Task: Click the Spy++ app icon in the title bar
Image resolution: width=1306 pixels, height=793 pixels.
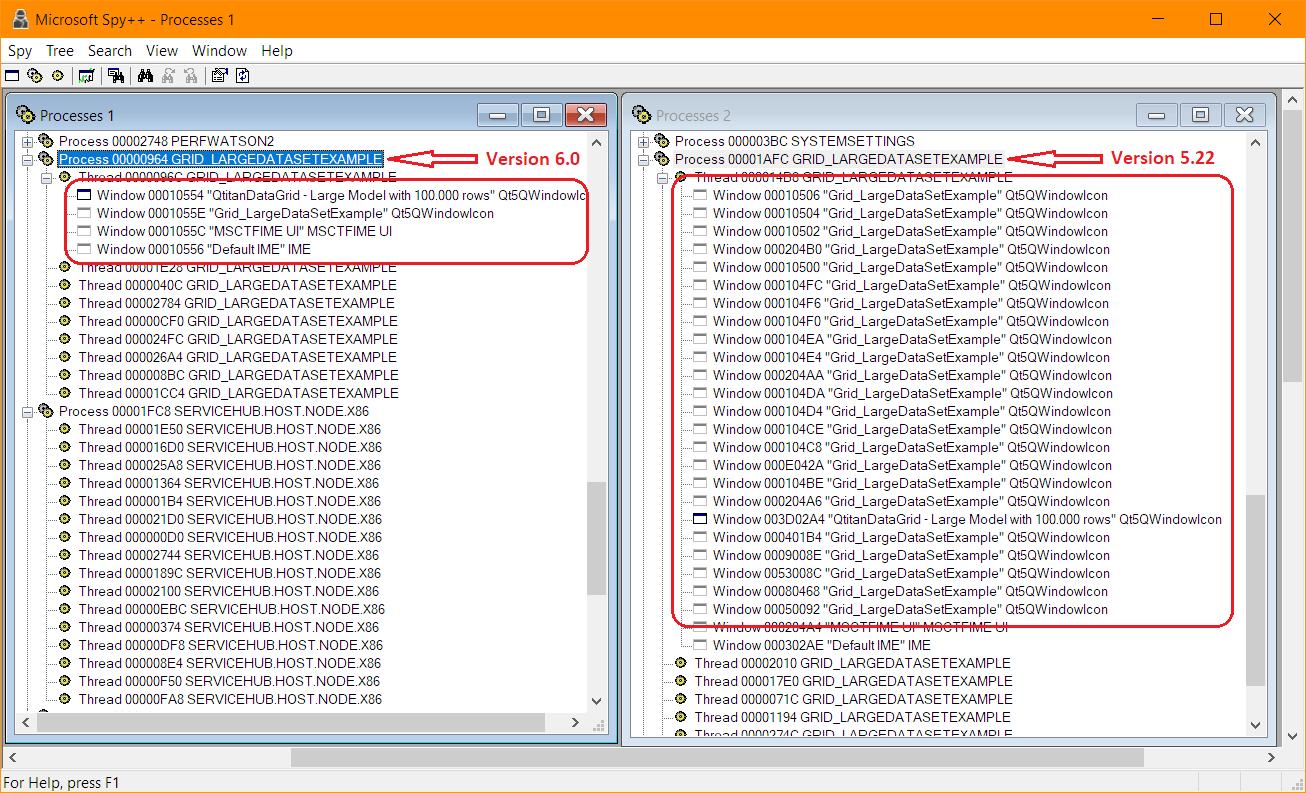Action: [x=19, y=19]
